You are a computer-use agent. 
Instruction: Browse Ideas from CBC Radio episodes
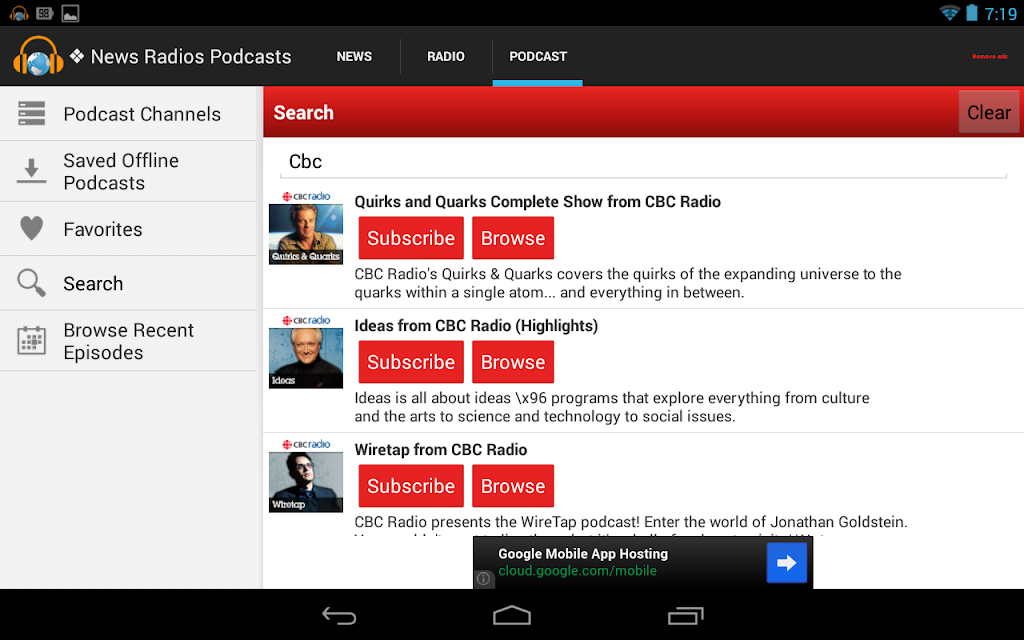[513, 362]
